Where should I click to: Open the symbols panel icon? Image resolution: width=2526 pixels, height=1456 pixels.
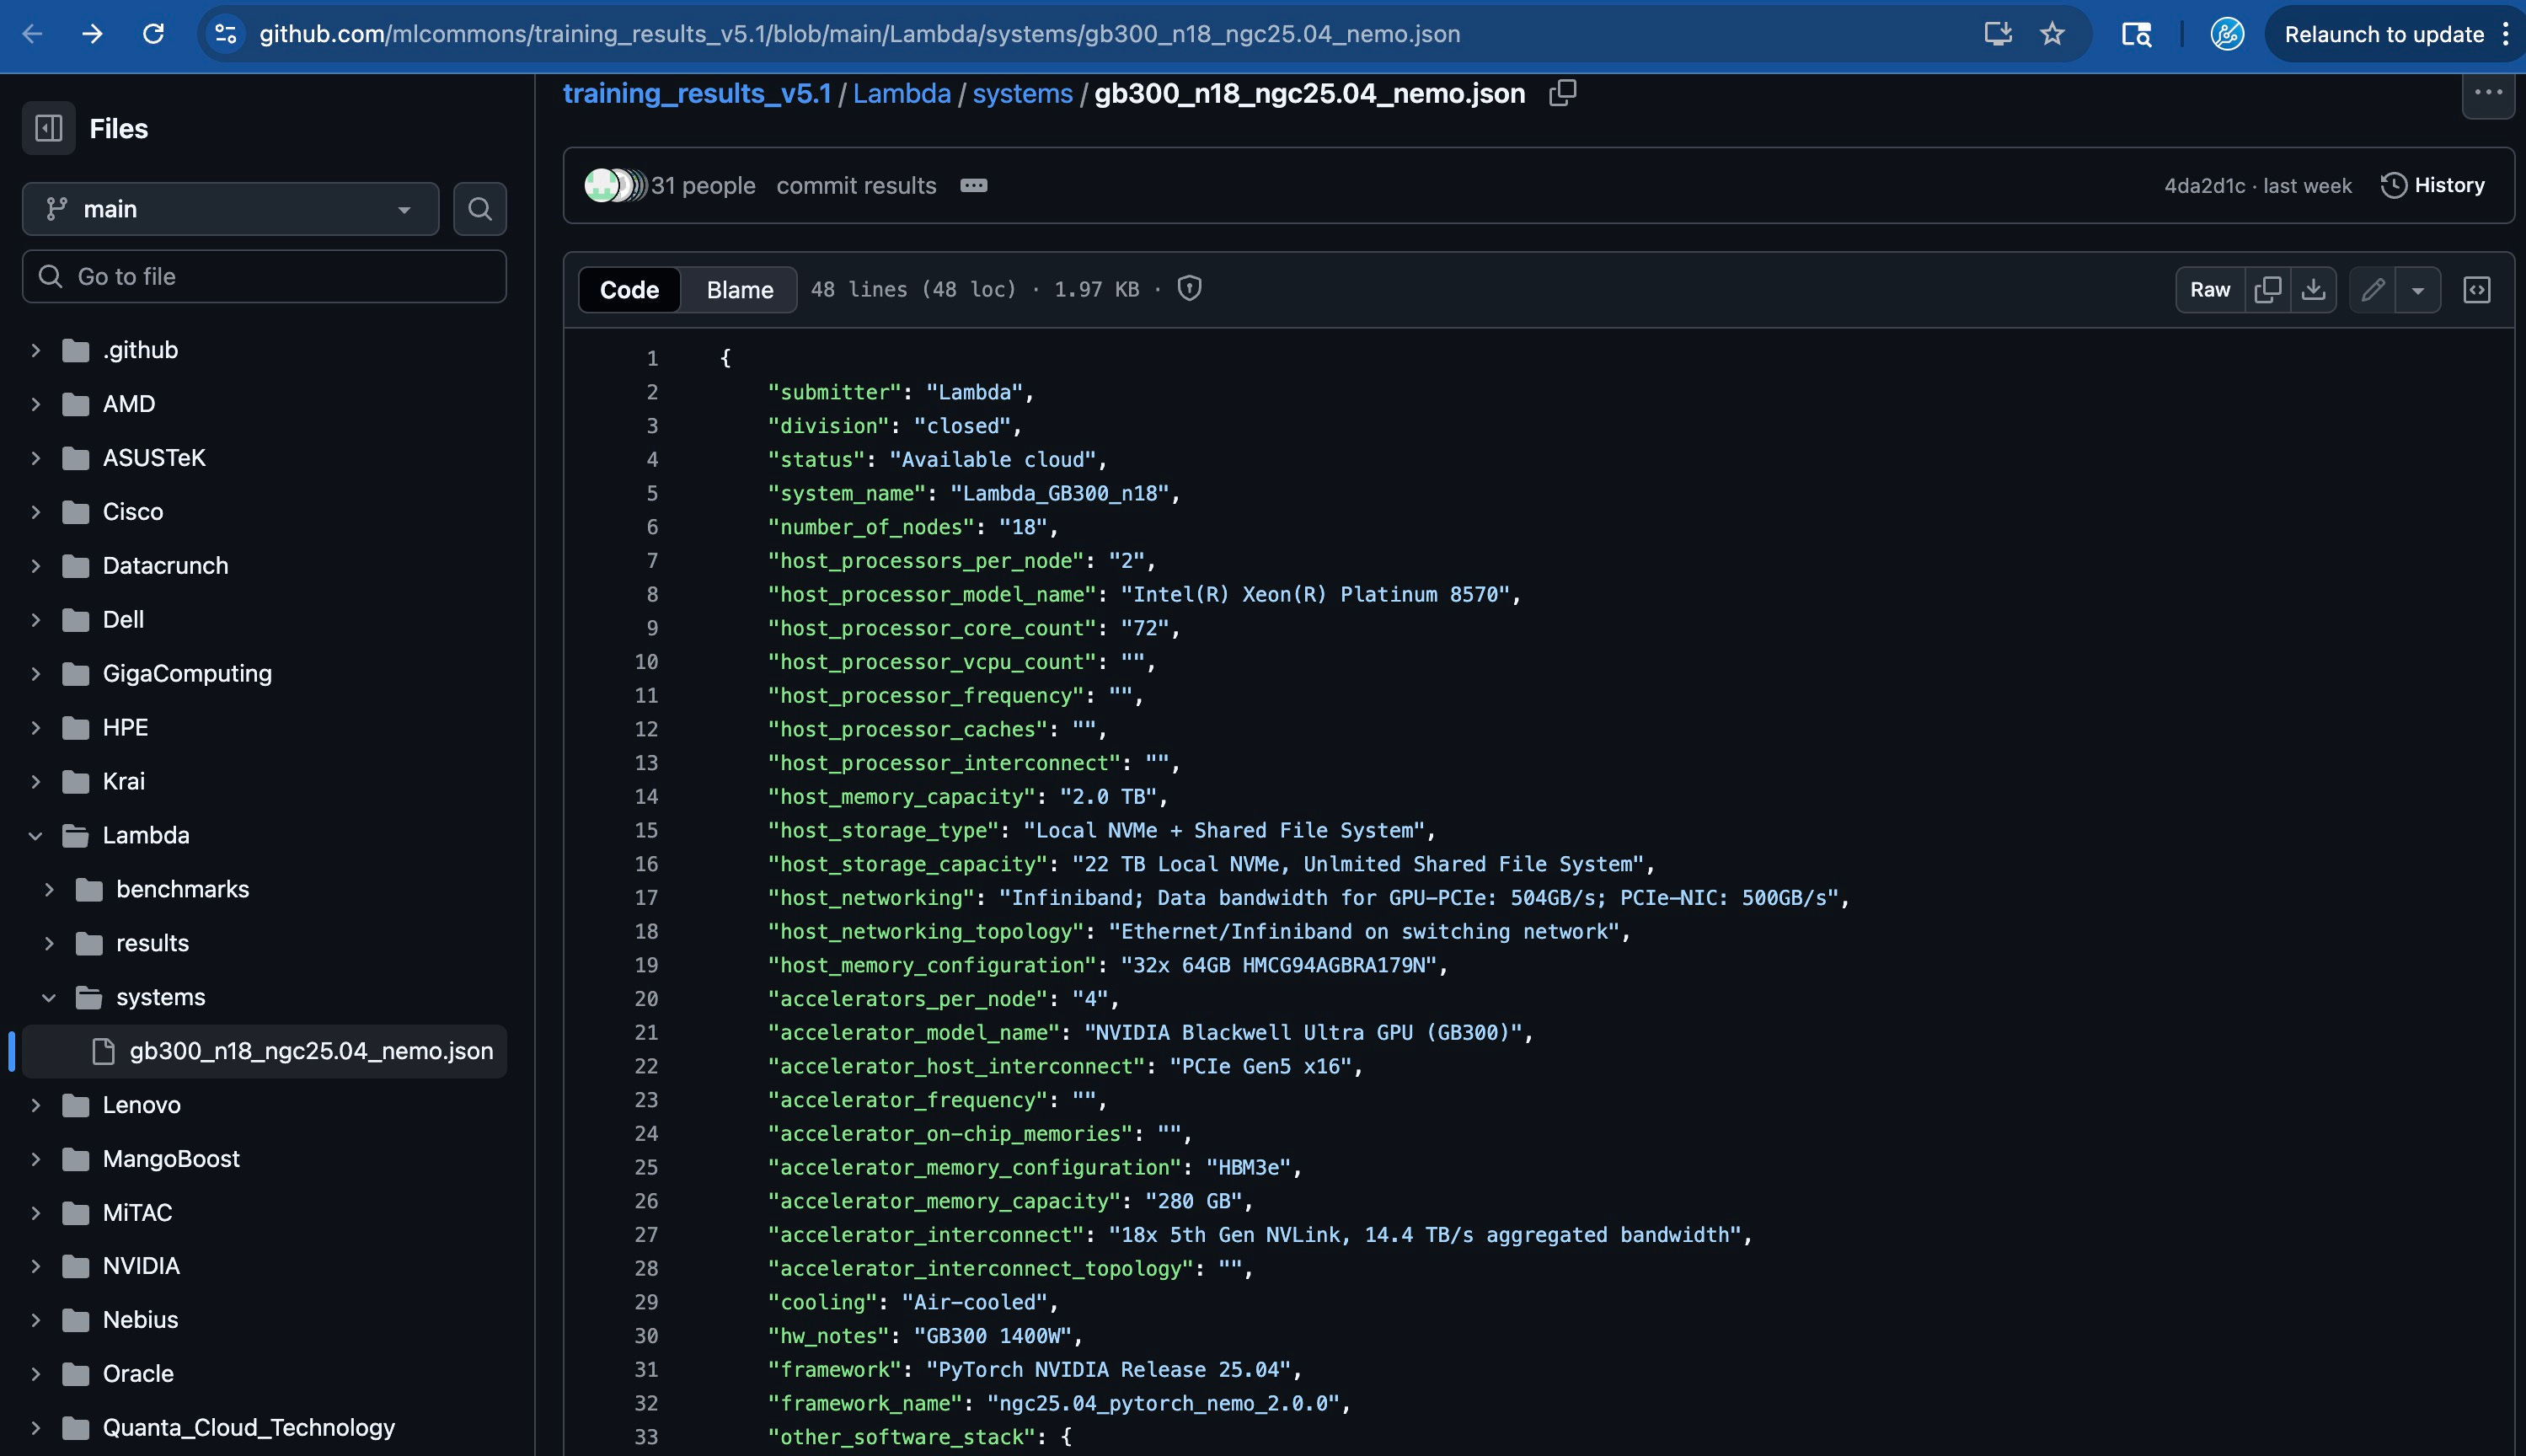point(2477,290)
